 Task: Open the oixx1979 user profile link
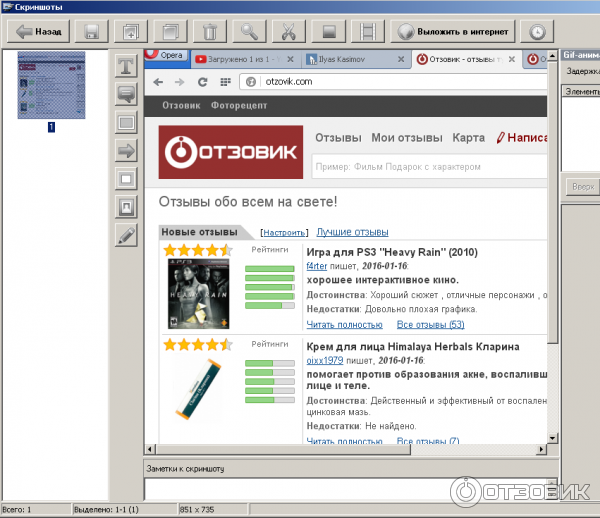324,360
